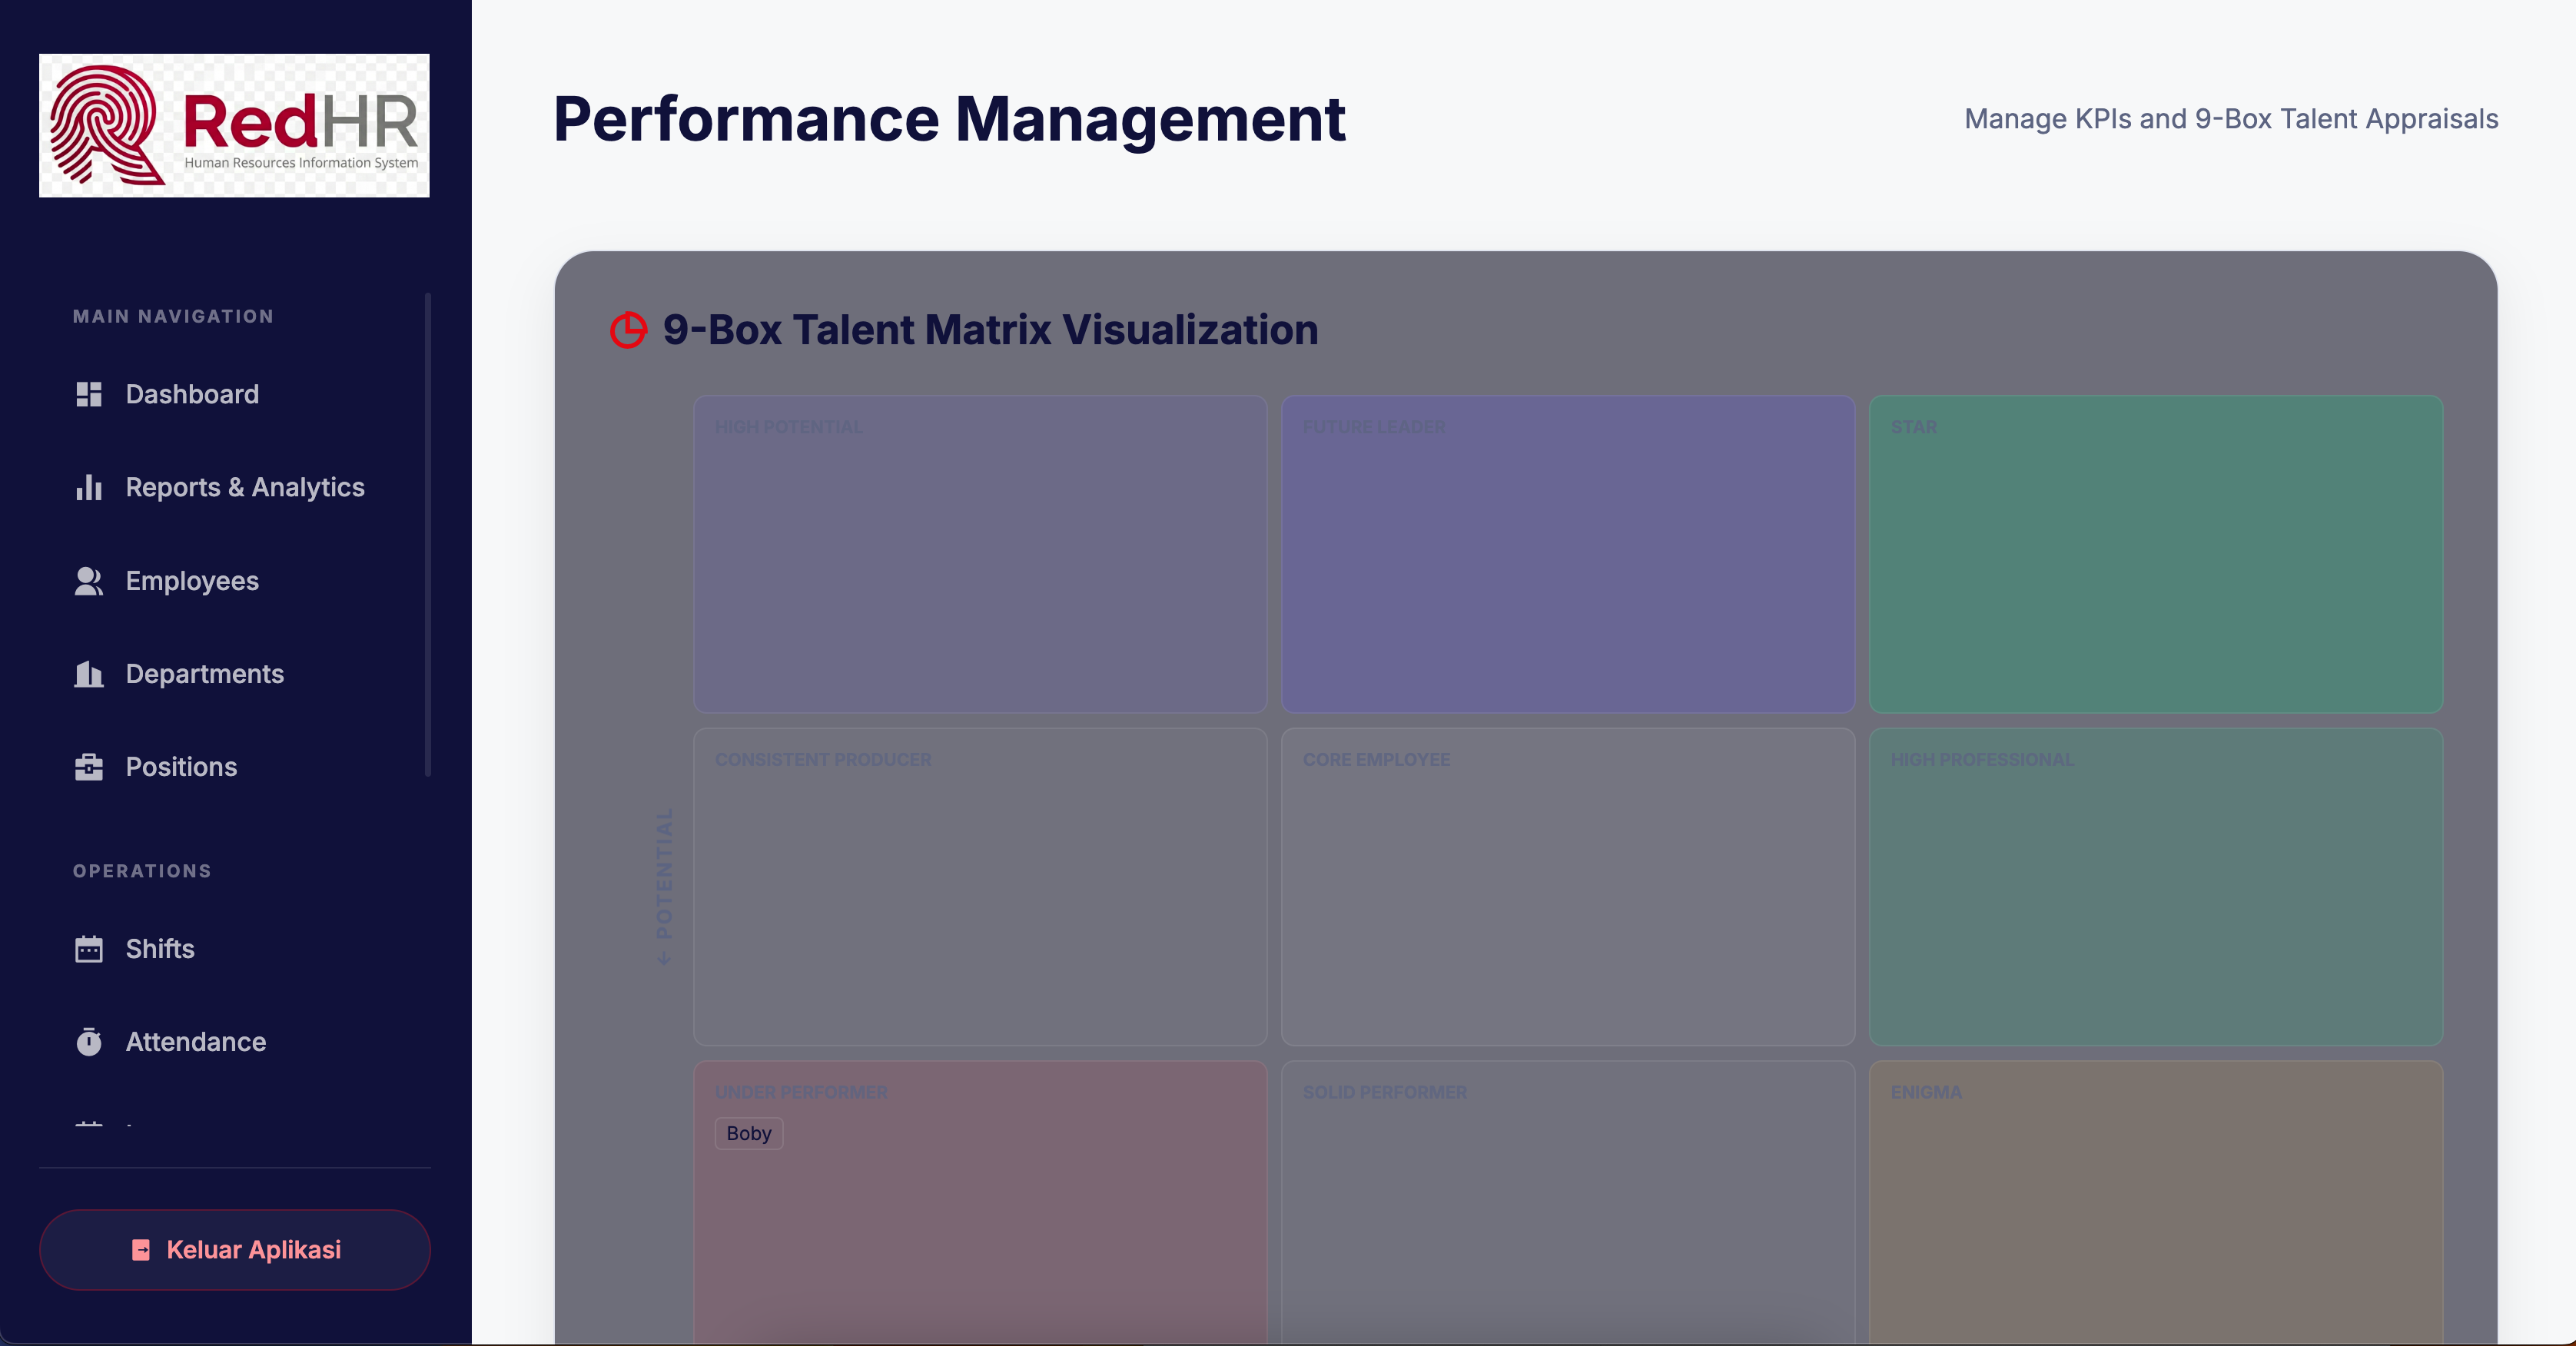
Task: Click the High Professional box
Action: pyautogui.click(x=2156, y=887)
